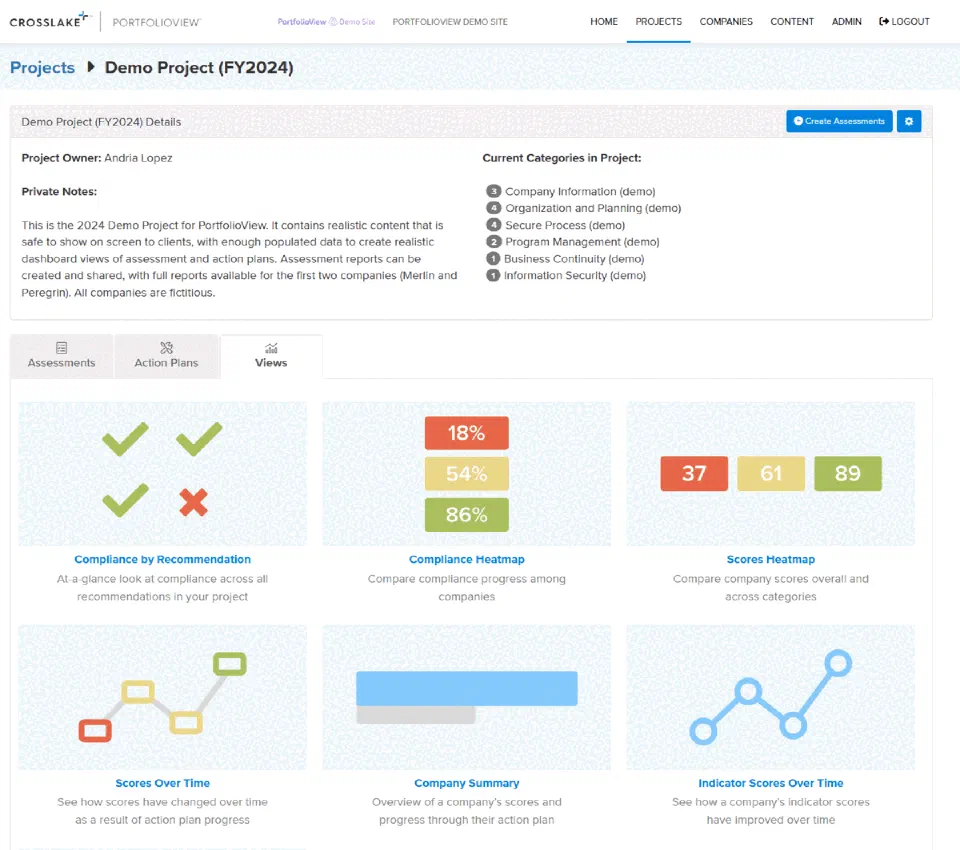Click the Demo Project (FY2024) page title
This screenshot has height=850, width=960.
(199, 67)
